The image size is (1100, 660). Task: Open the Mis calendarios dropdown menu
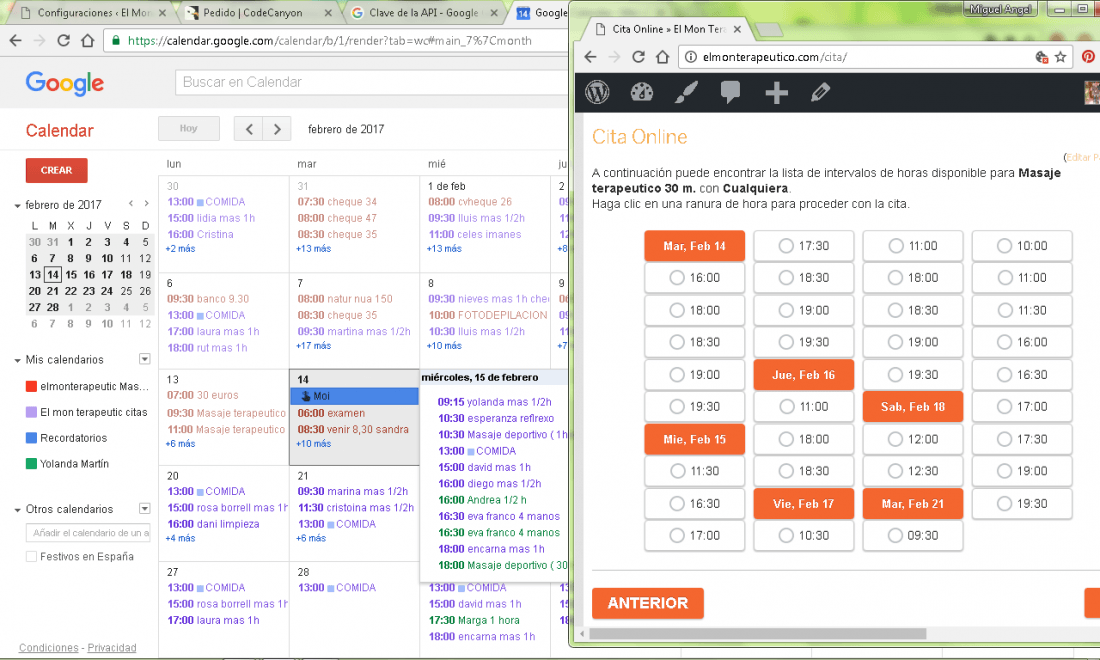click(145, 359)
